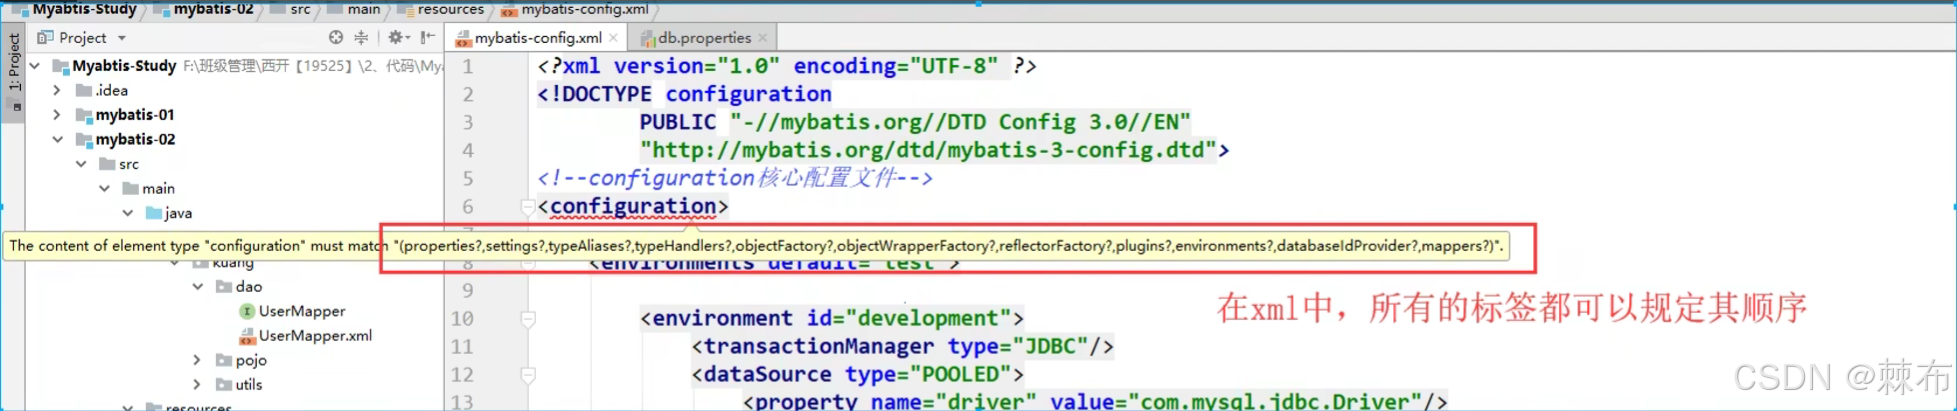Select the Myabtis-Study project root

click(x=124, y=66)
